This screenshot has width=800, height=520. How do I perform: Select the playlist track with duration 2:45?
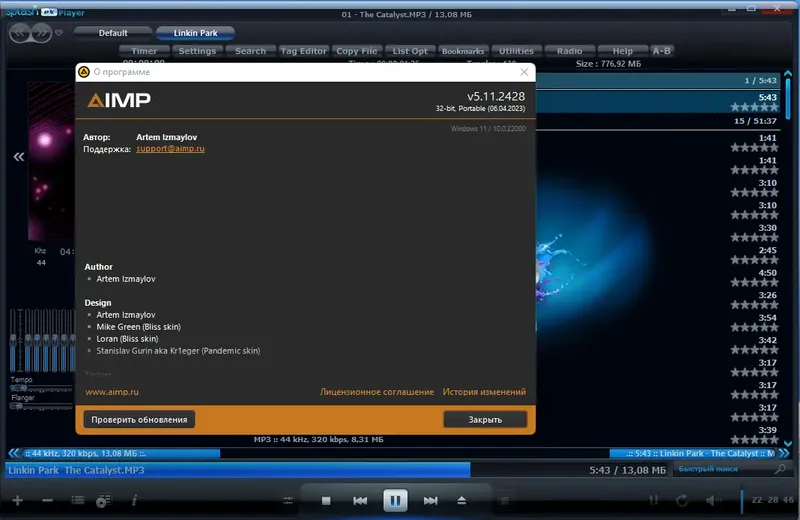pyautogui.click(x=658, y=255)
